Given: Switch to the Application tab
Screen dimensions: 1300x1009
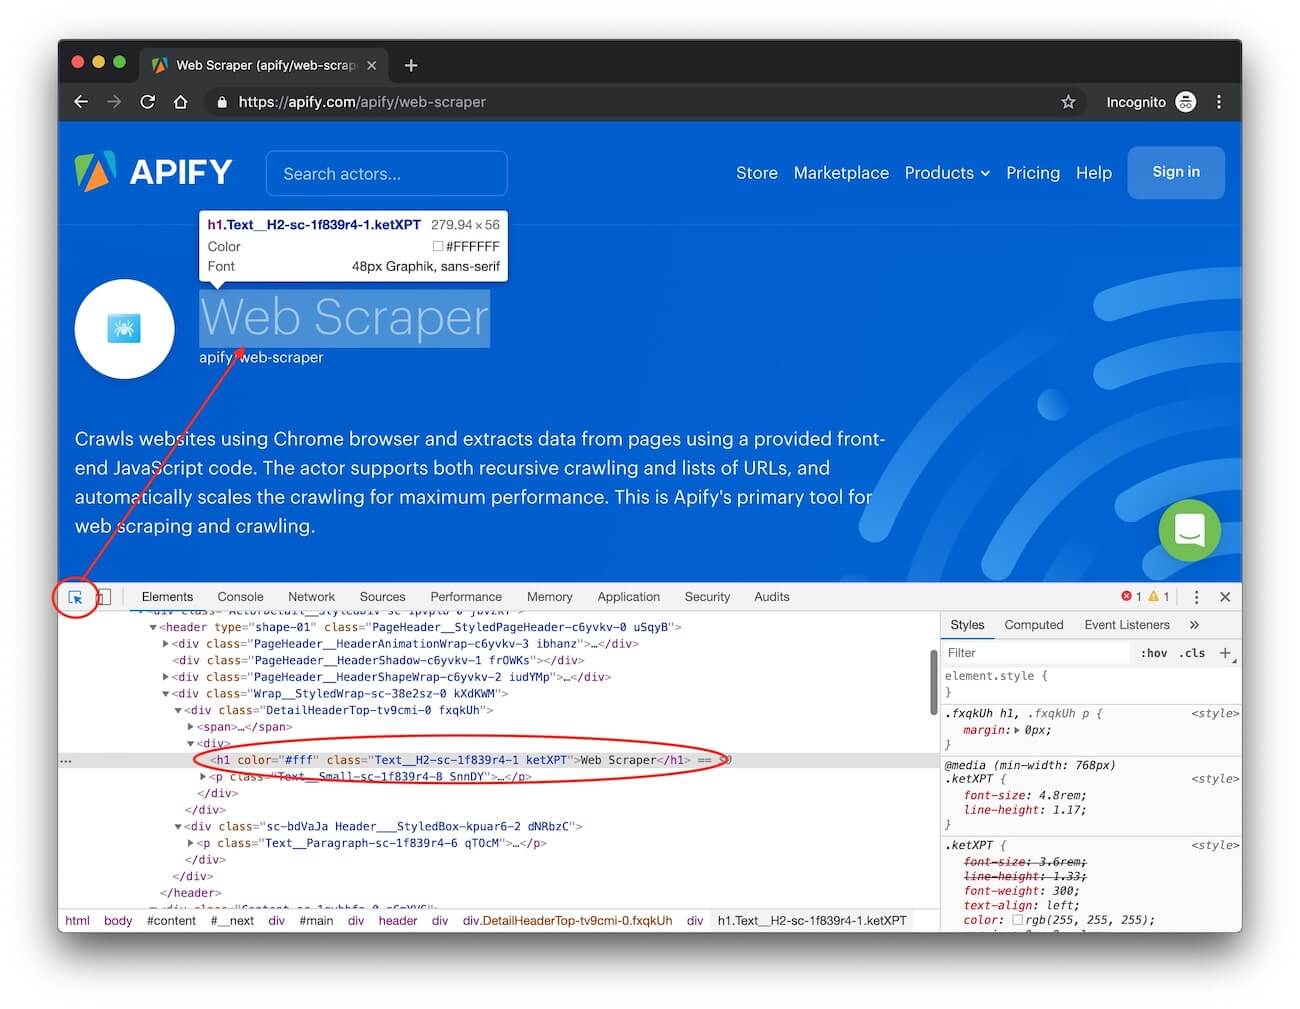Looking at the screenshot, I should (628, 597).
